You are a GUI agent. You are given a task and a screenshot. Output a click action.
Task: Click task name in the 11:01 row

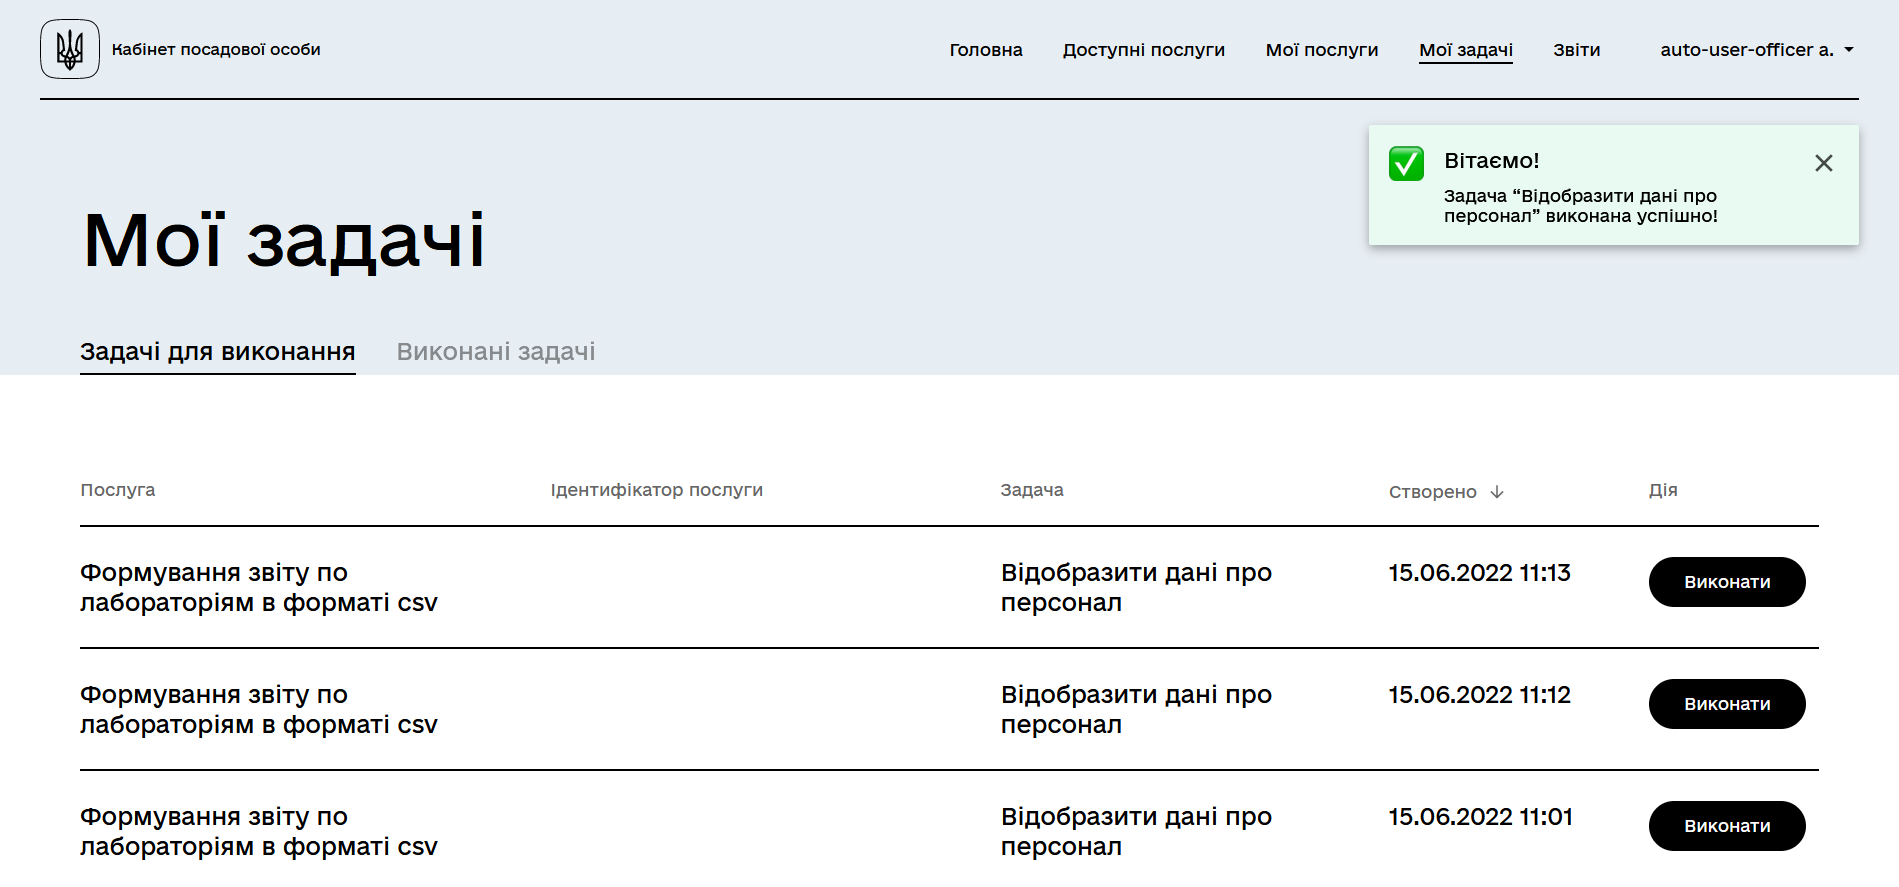click(1136, 832)
